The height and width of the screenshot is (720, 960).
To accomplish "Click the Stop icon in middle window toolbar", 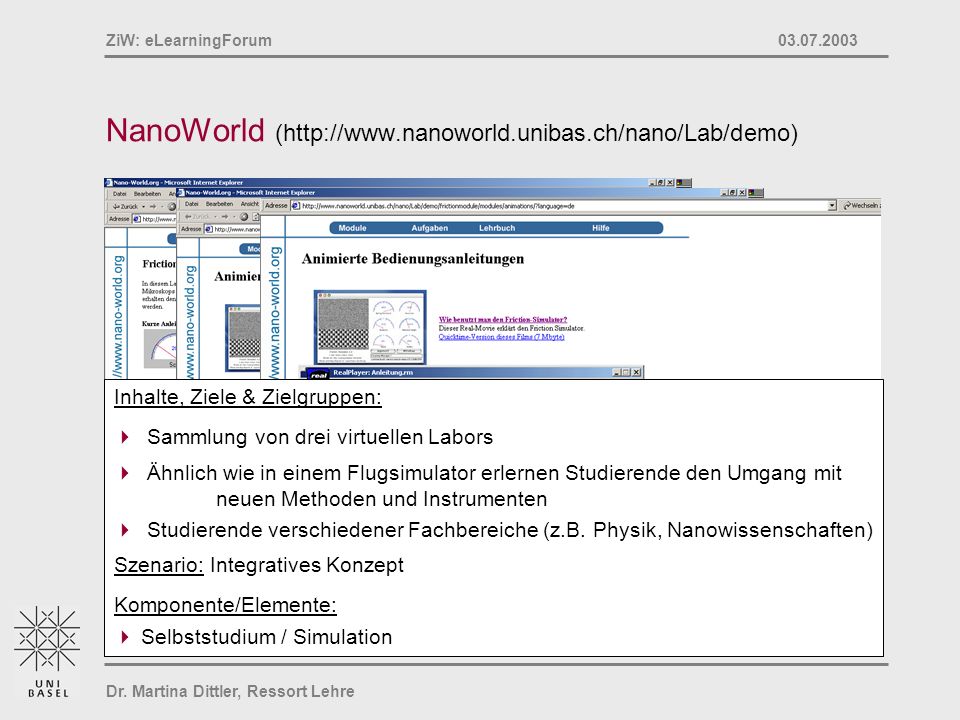I will [244, 217].
